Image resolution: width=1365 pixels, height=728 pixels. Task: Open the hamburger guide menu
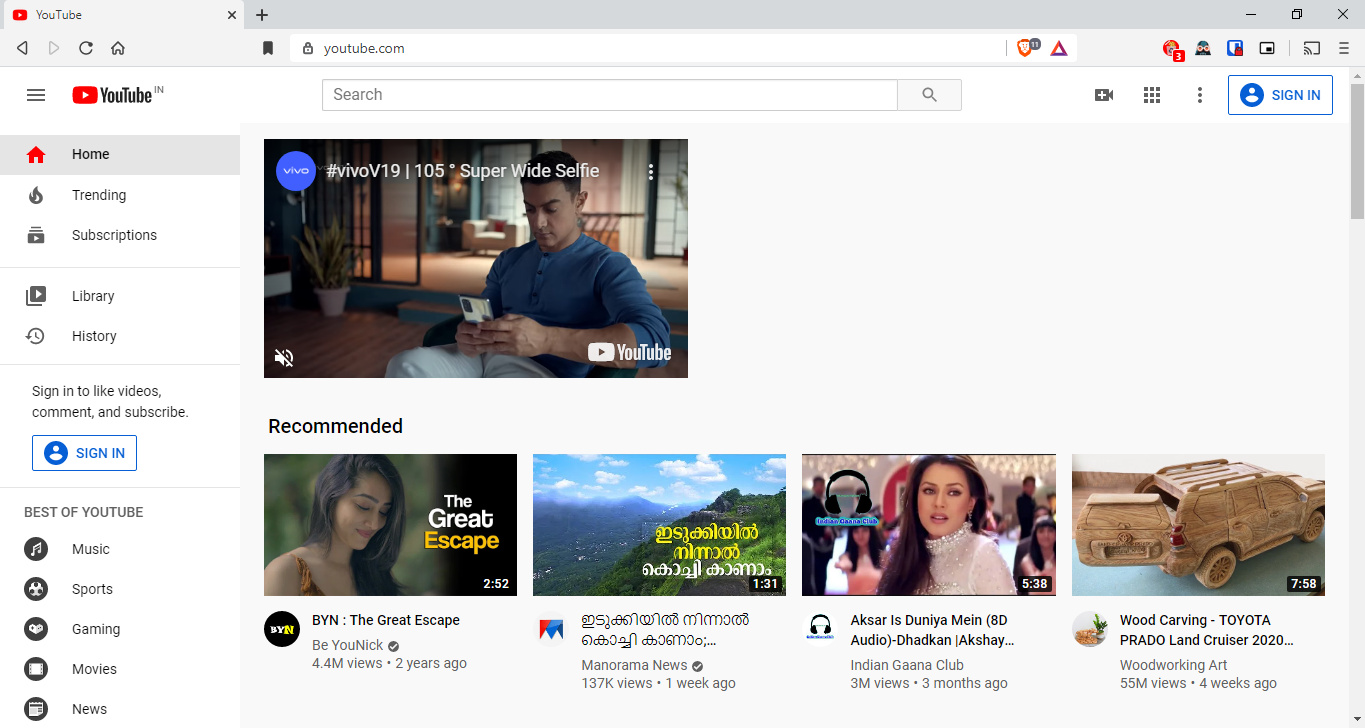pos(36,95)
